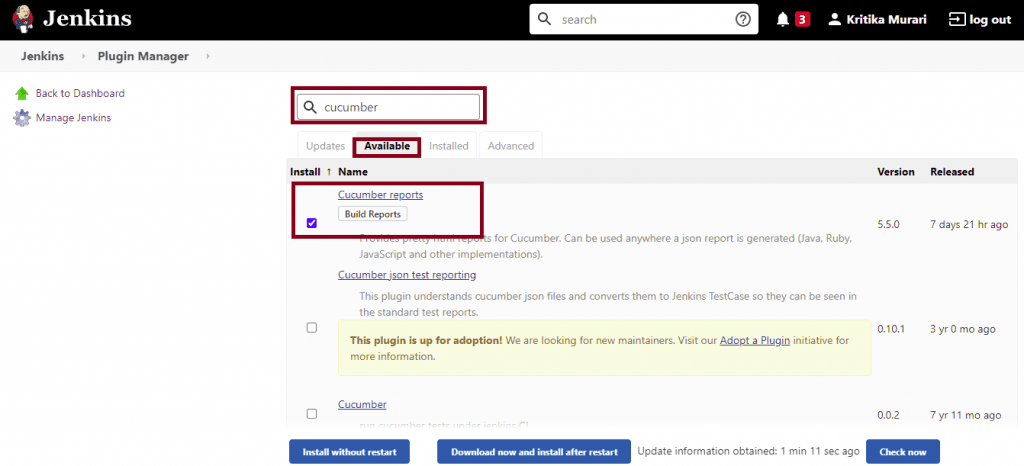Click the green Back to Dashboard arrow icon

coord(22,93)
